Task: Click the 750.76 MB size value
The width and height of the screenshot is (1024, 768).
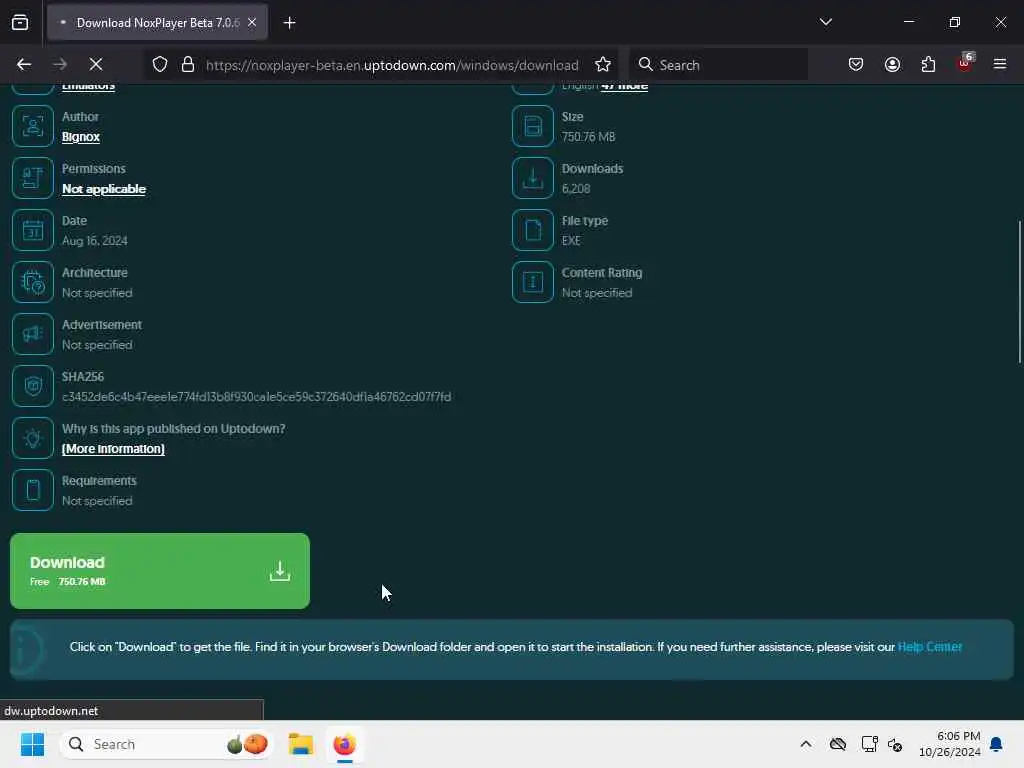Action: [588, 136]
